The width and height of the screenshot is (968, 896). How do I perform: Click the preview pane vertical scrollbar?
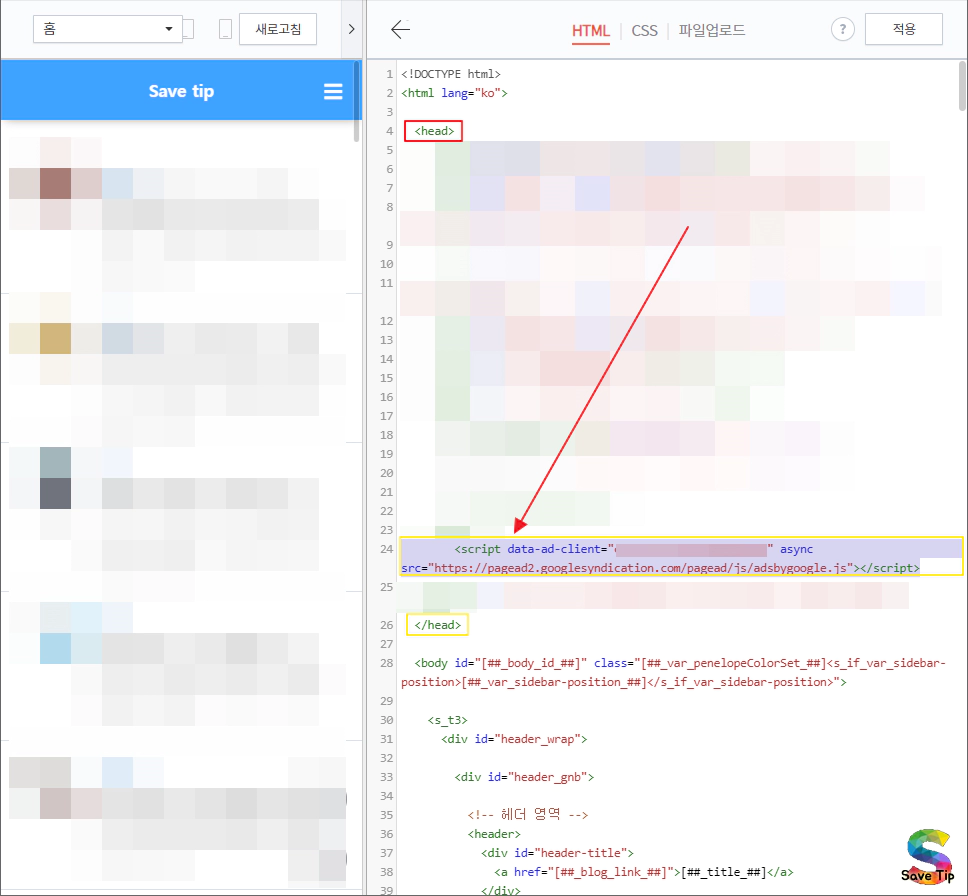coord(357,102)
